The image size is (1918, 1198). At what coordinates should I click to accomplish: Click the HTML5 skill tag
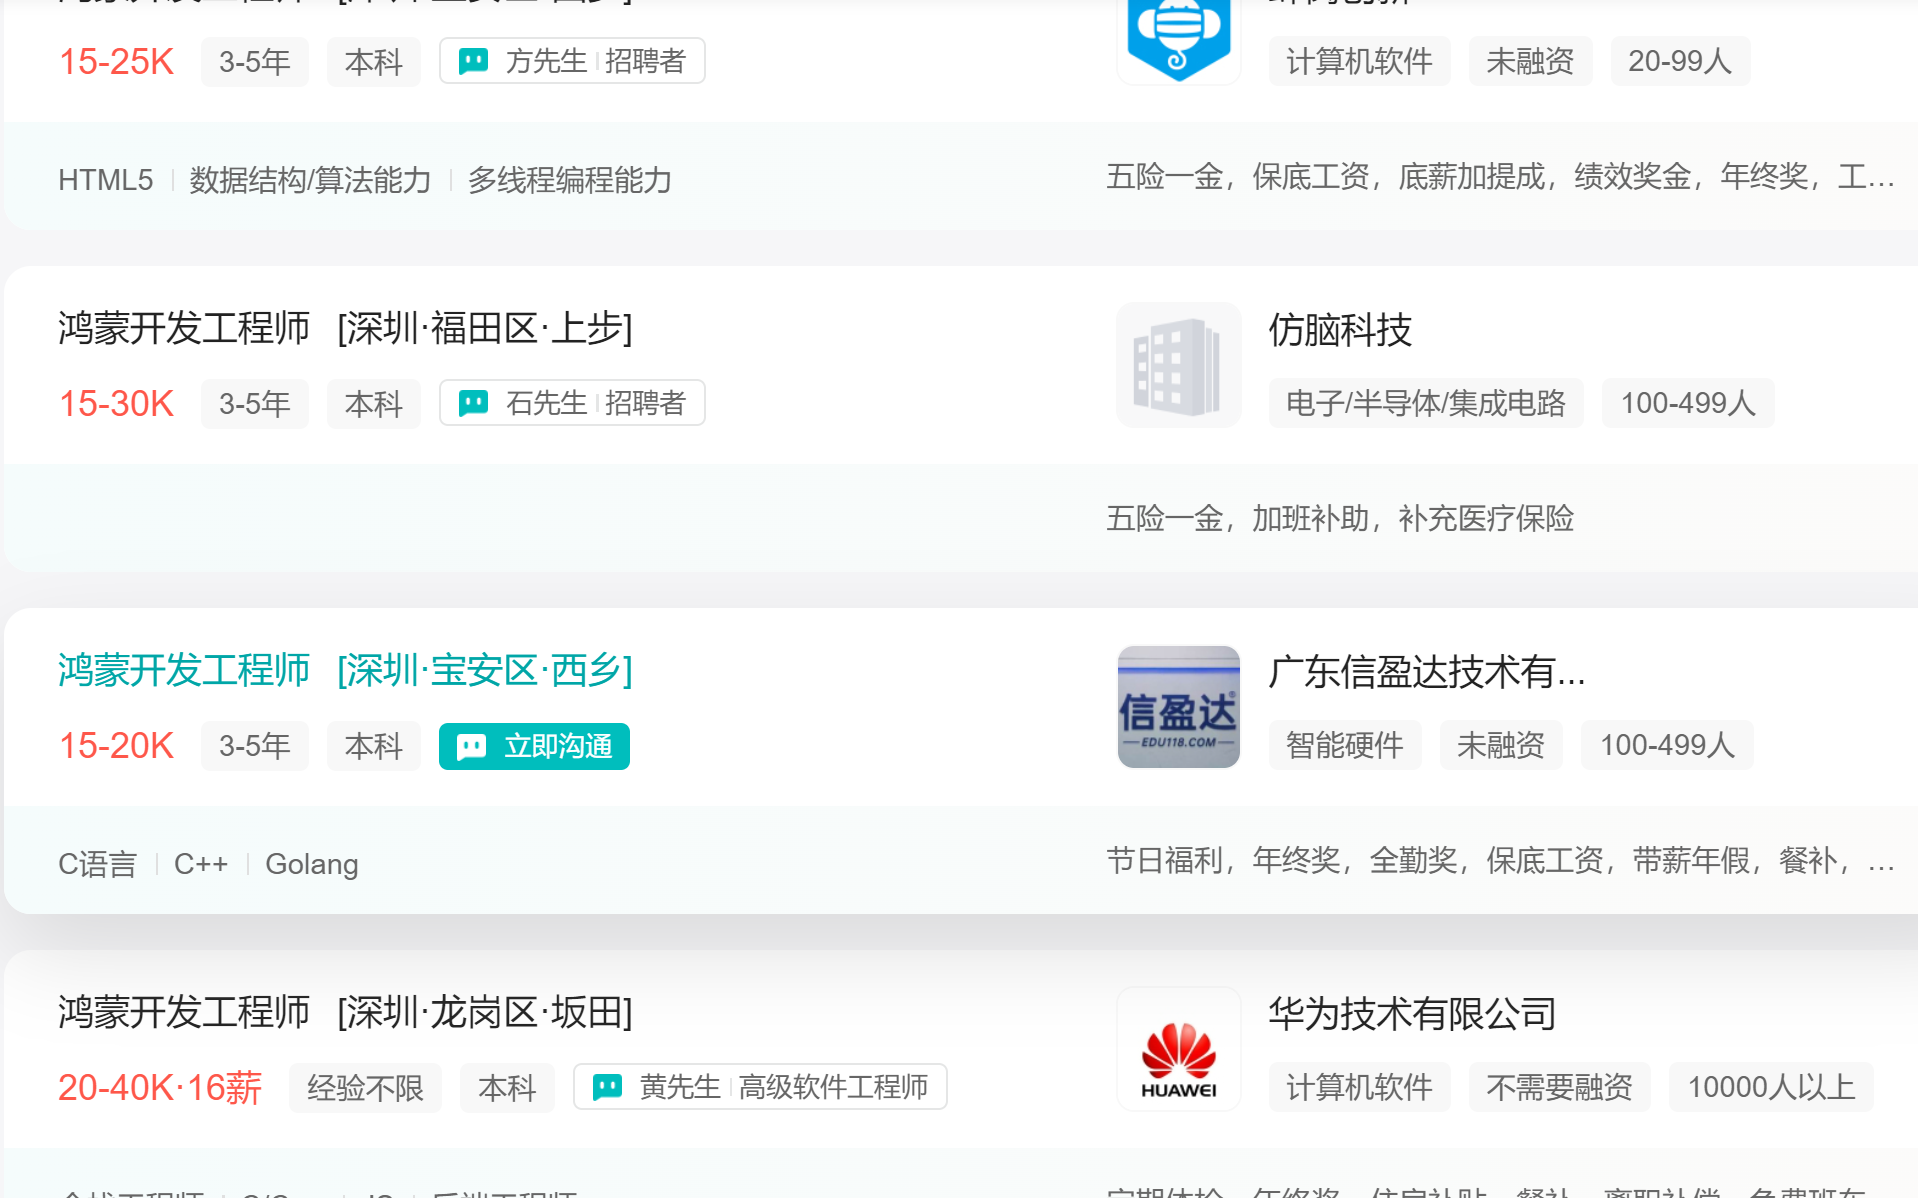105,180
